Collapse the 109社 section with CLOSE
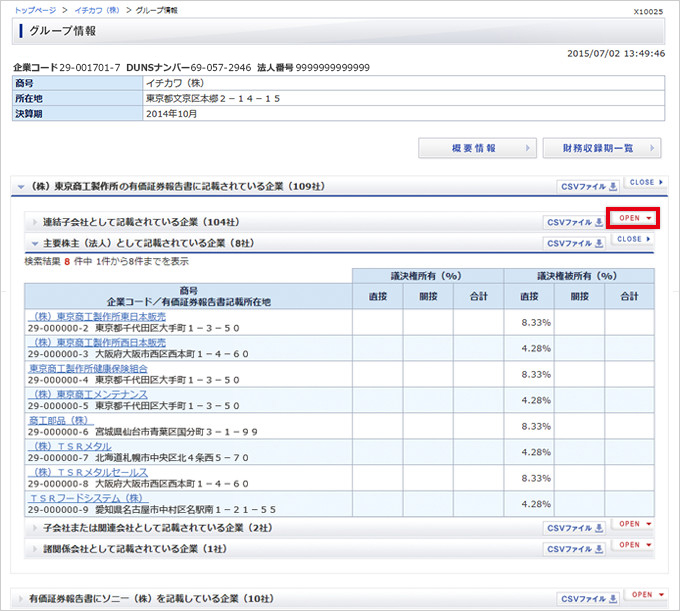Screen dimensions: 680x611 pyautogui.click(x=646, y=182)
